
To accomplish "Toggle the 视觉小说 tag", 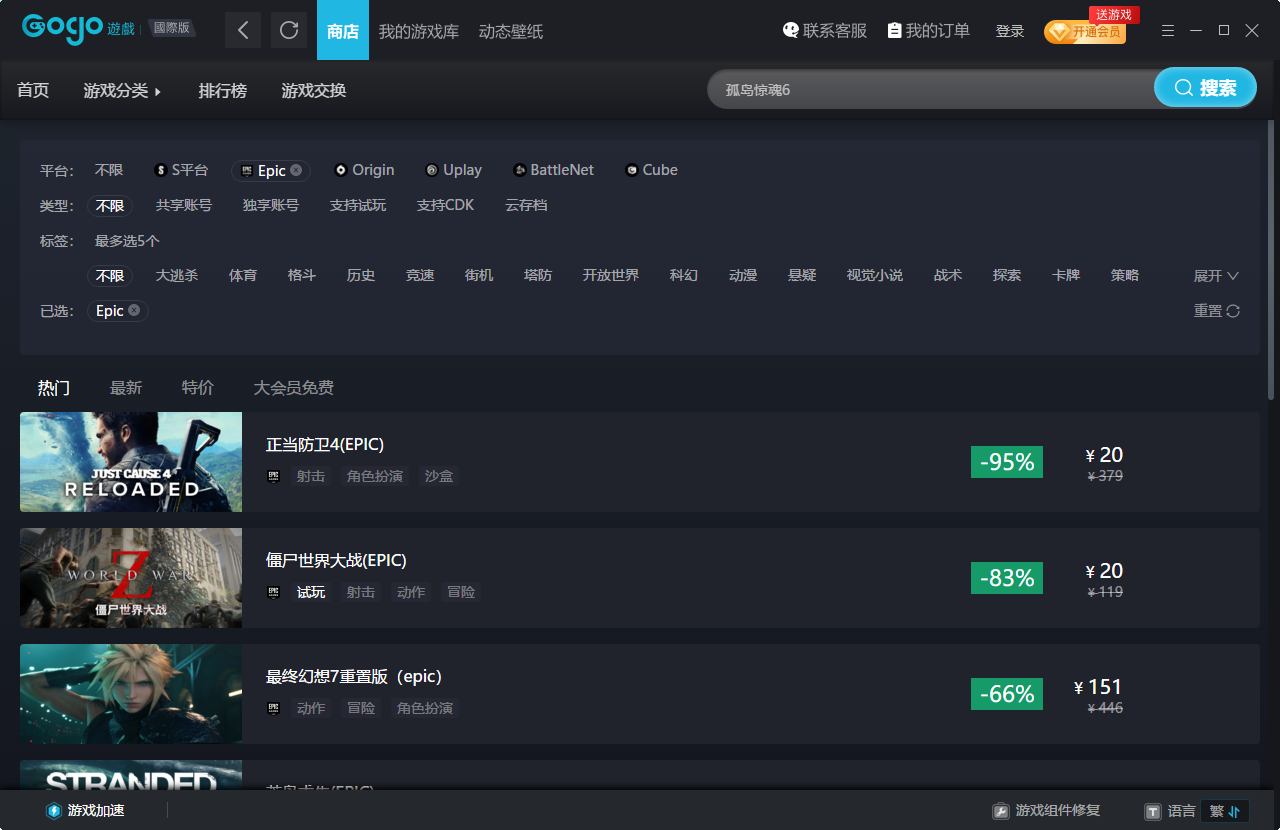I will pyautogui.click(x=875, y=275).
